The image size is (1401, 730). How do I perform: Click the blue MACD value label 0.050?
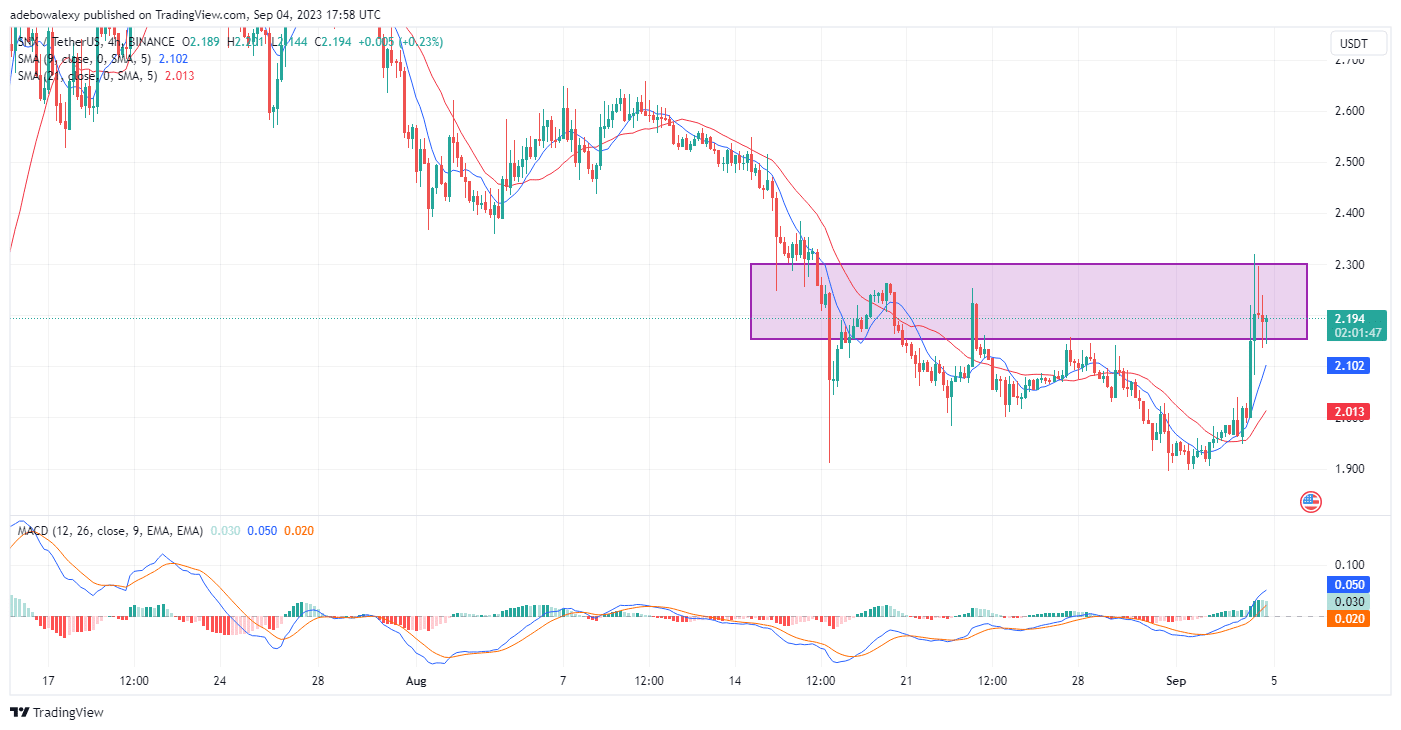[x=1347, y=585]
